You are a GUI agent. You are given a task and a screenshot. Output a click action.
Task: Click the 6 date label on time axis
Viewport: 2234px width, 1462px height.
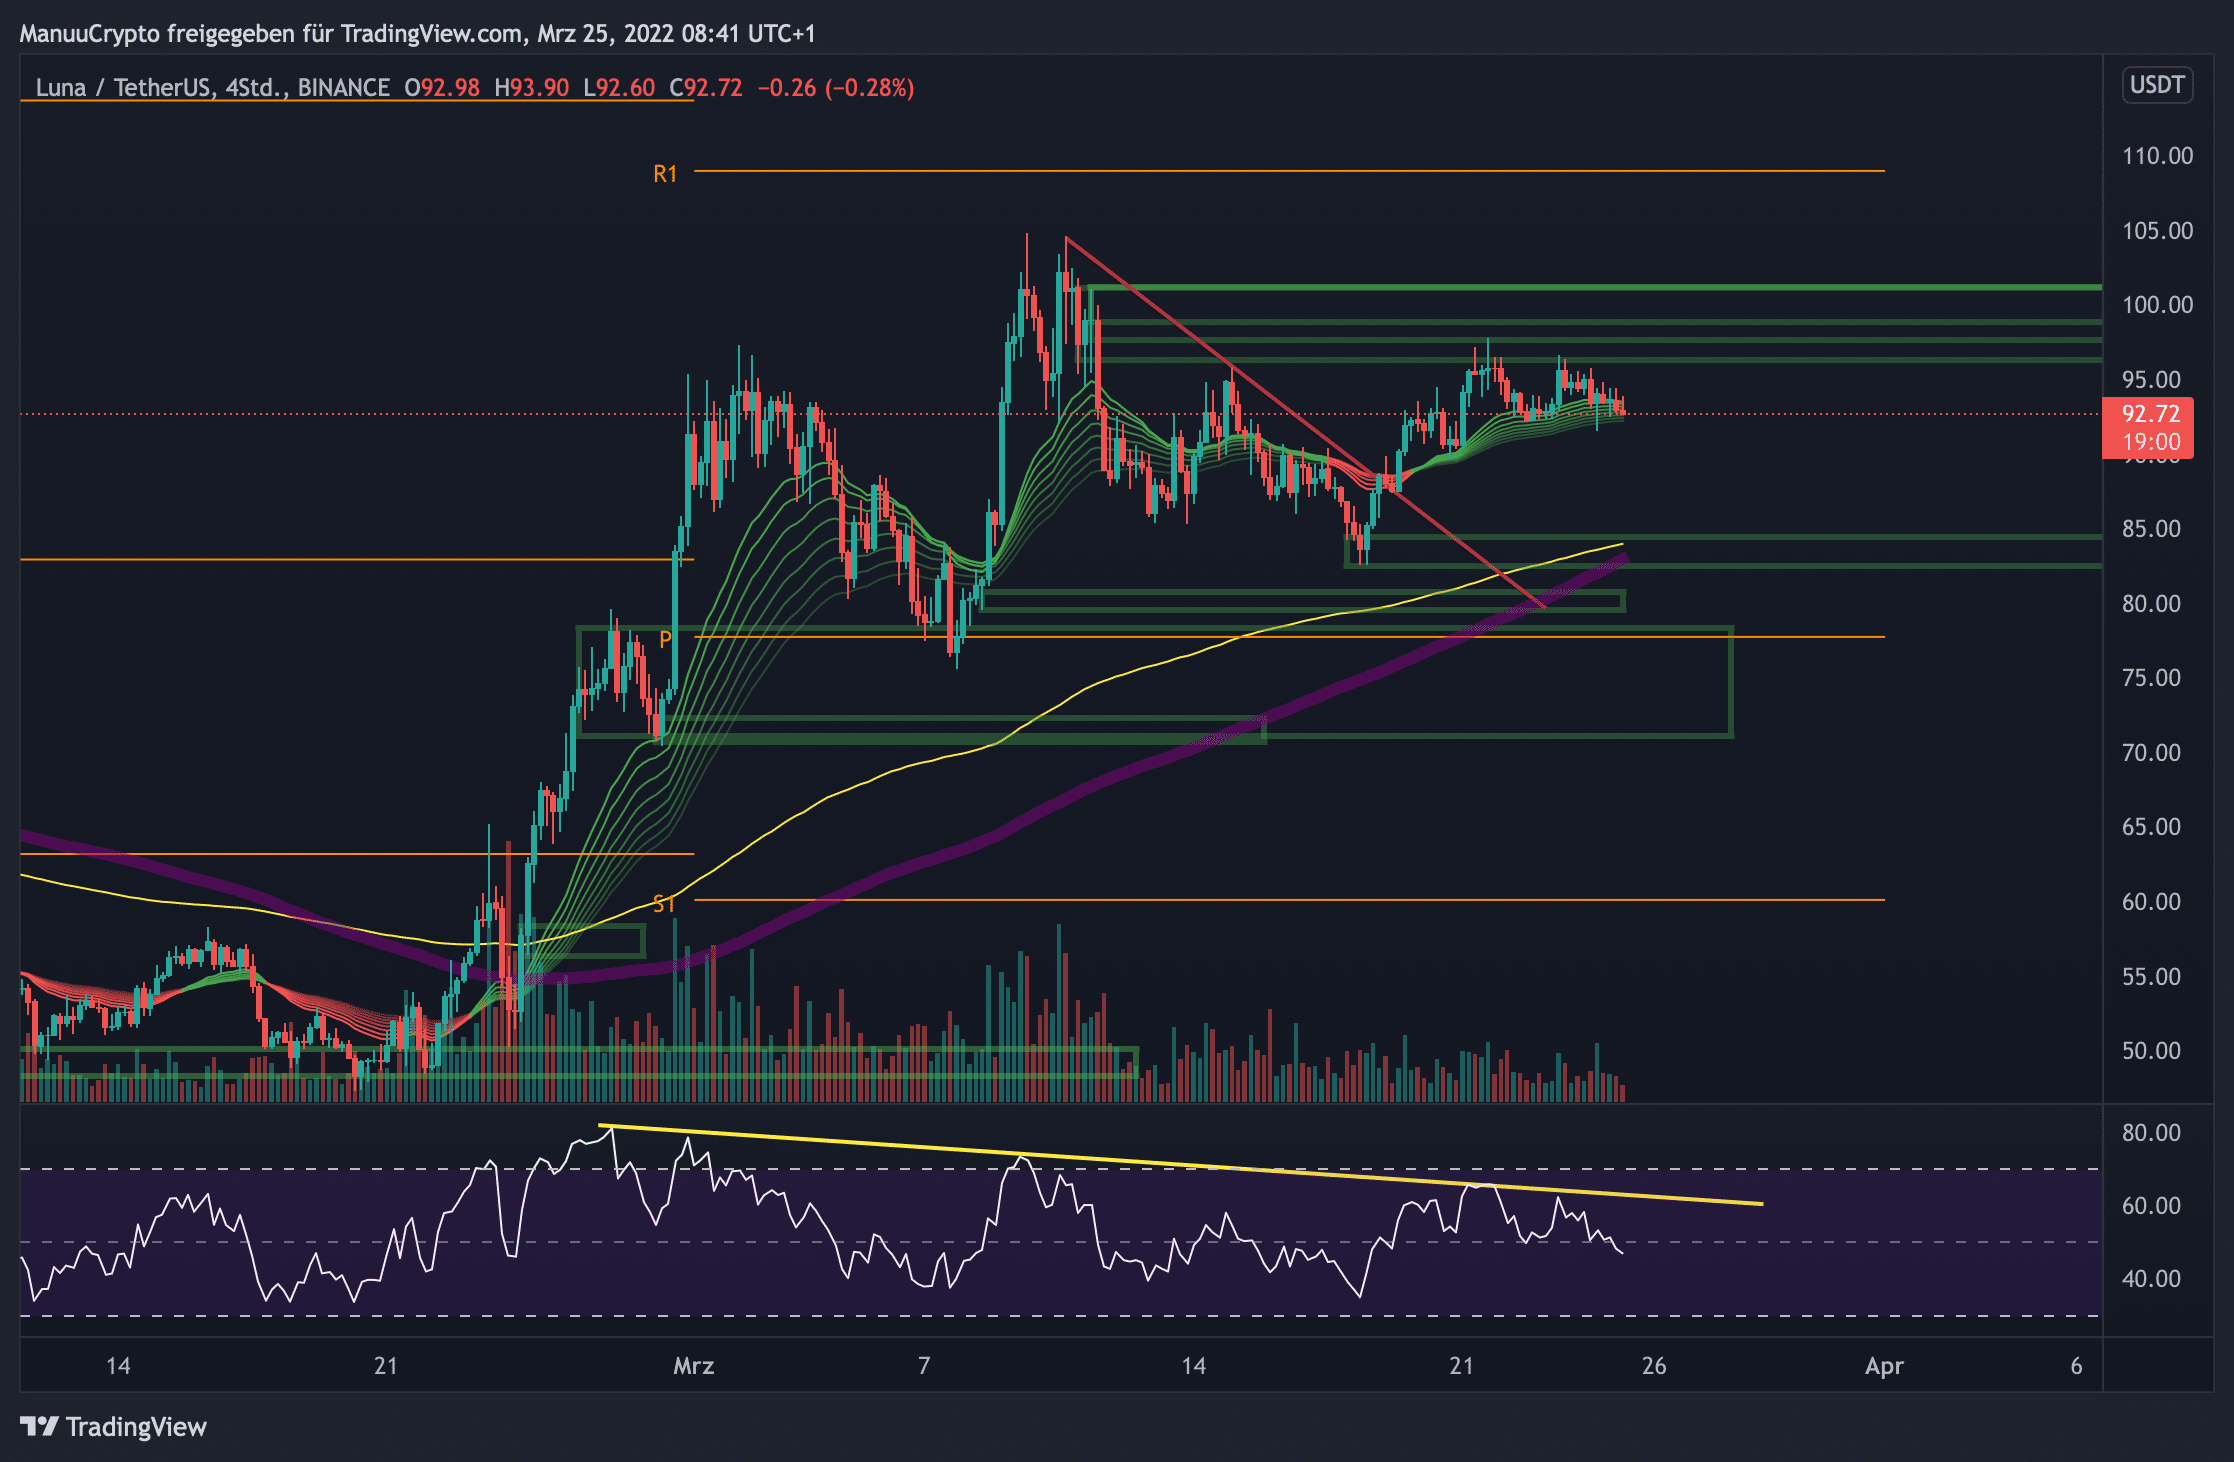point(2076,1366)
